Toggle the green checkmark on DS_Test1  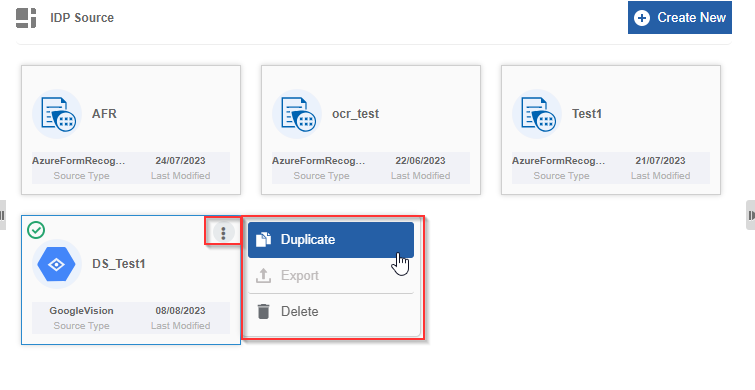tap(36, 230)
